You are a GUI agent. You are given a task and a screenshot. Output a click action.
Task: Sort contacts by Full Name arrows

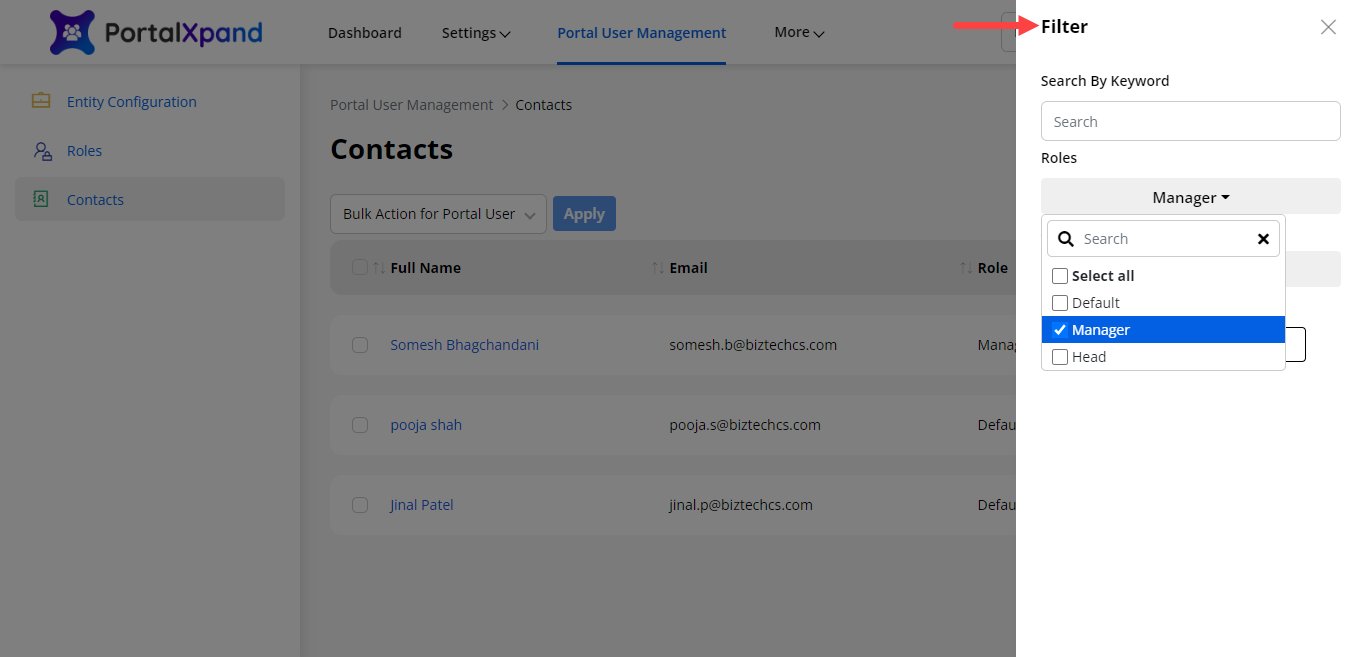(379, 268)
